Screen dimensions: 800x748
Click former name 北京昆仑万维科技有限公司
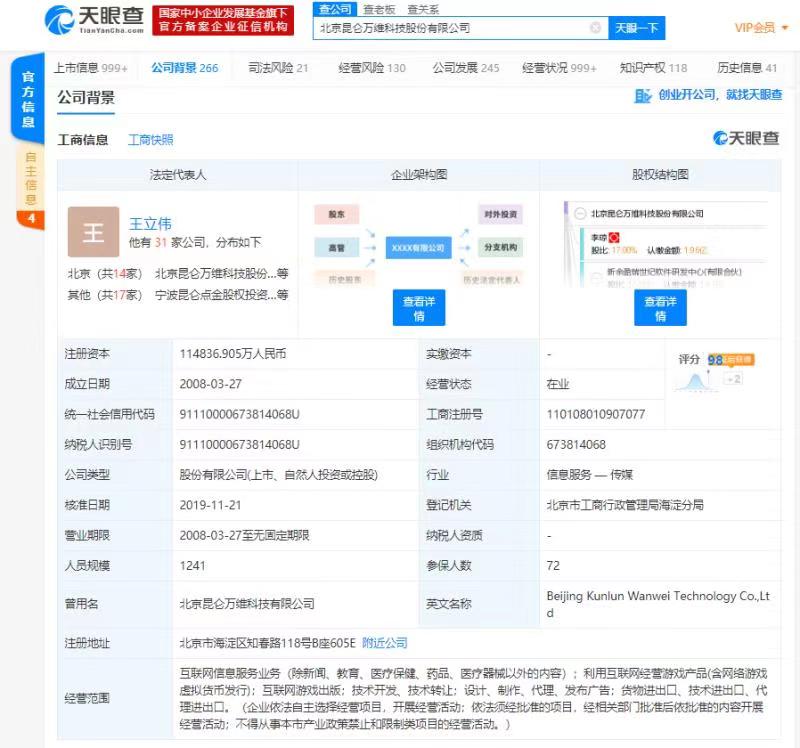click(247, 604)
